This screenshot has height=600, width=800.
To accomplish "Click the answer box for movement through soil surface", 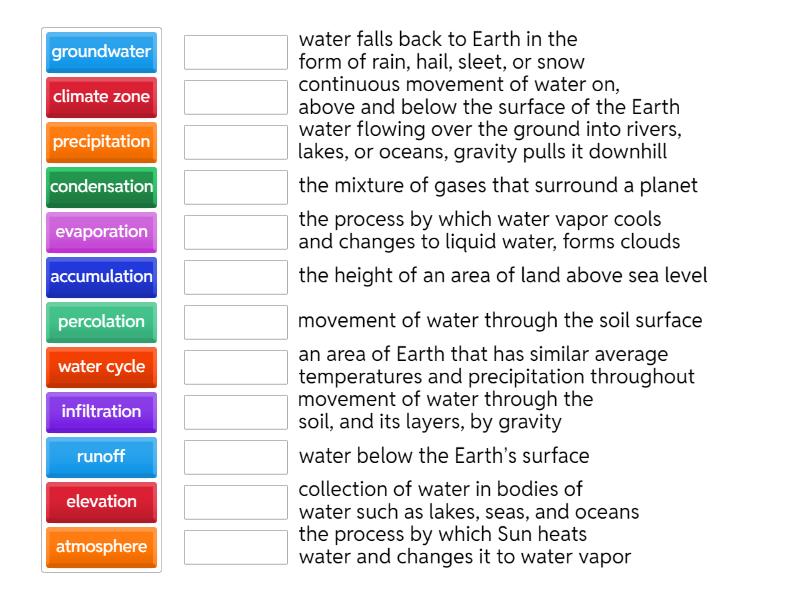I will point(234,321).
